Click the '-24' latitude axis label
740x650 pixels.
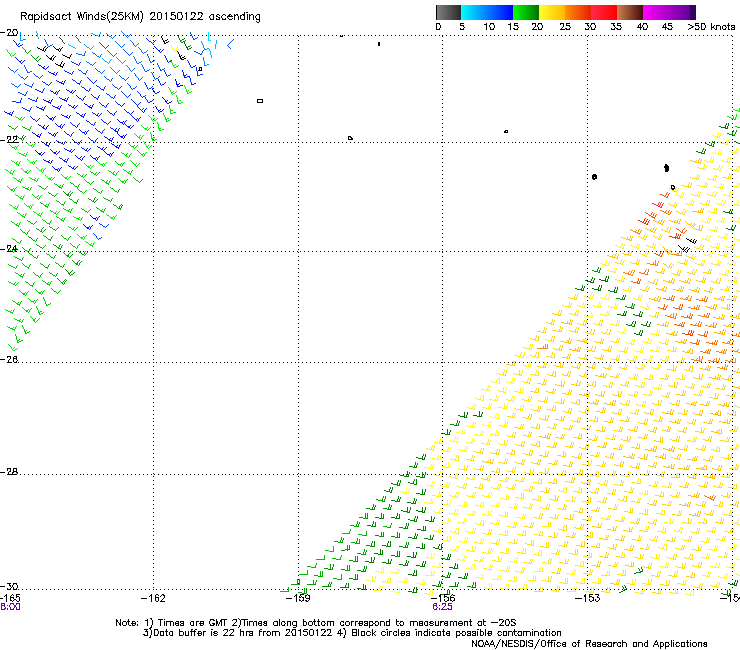pos(9,248)
